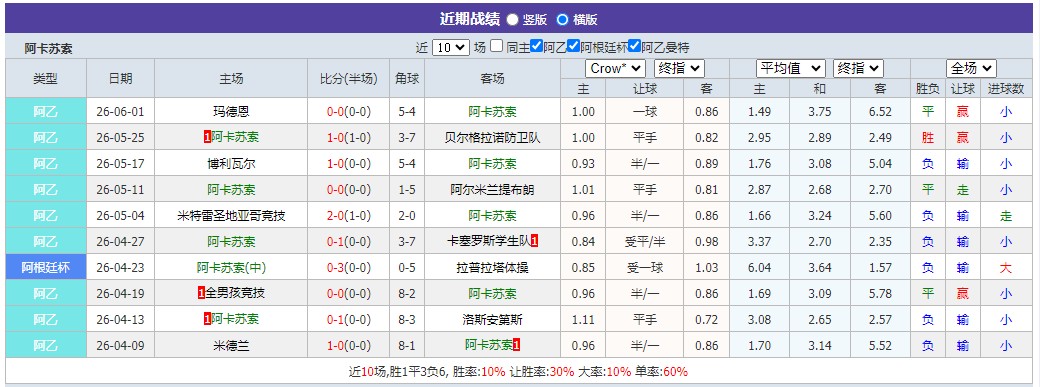Click the 胜 result on 26-05-25

pyautogui.click(x=927, y=137)
